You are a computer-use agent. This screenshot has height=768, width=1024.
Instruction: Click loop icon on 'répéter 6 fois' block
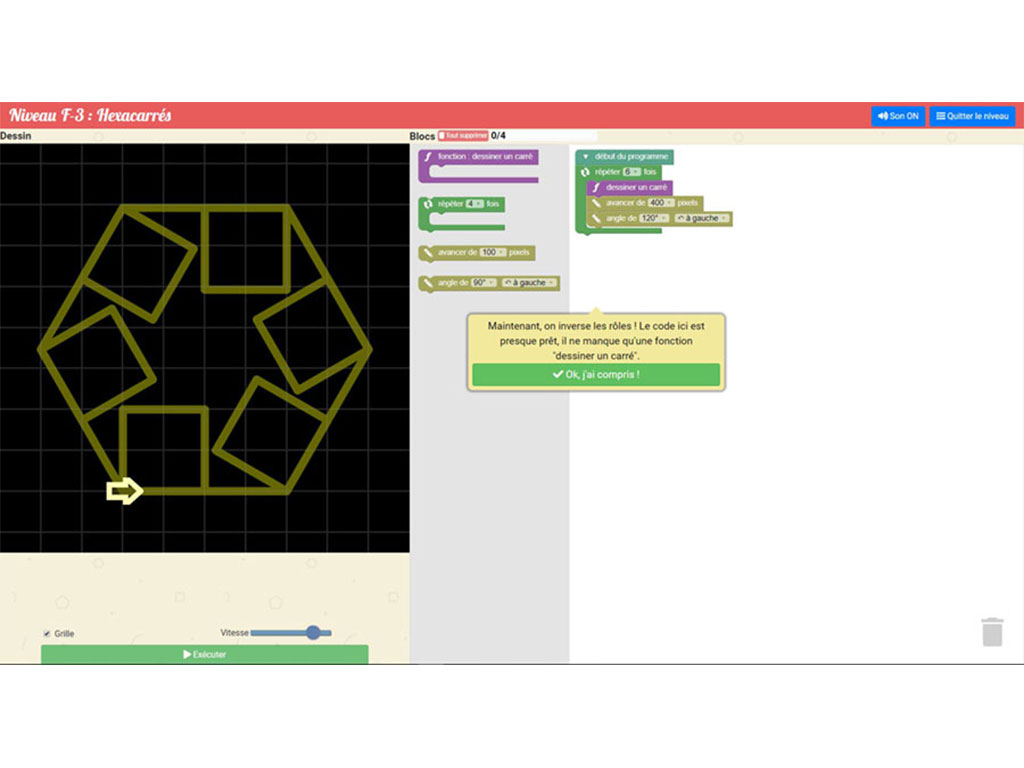[x=585, y=172]
